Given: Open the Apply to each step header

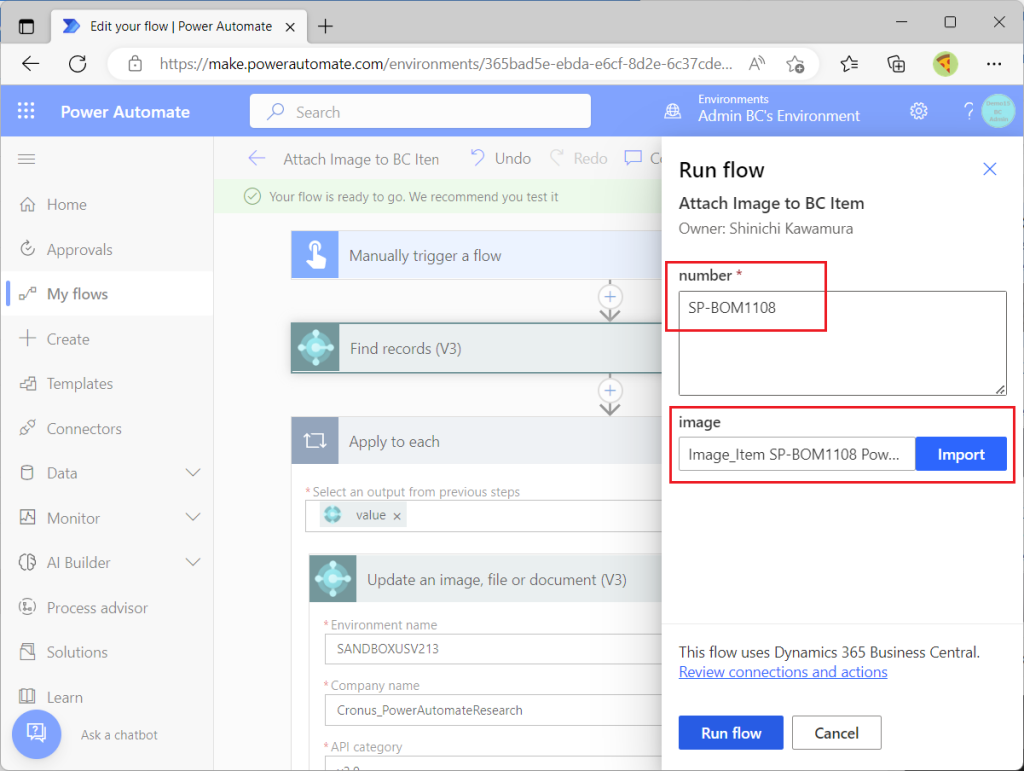Looking at the screenshot, I should tap(476, 441).
